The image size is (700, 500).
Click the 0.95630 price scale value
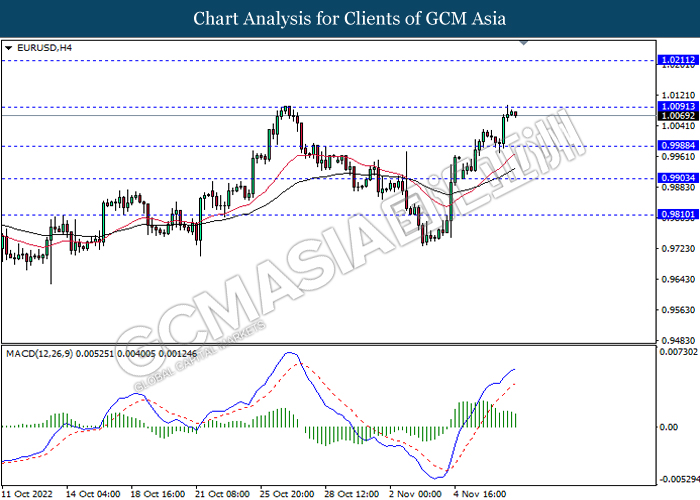pos(678,309)
